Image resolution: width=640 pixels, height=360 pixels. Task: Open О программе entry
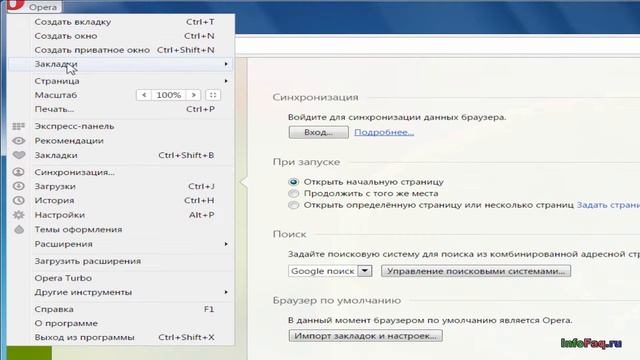tap(121, 323)
